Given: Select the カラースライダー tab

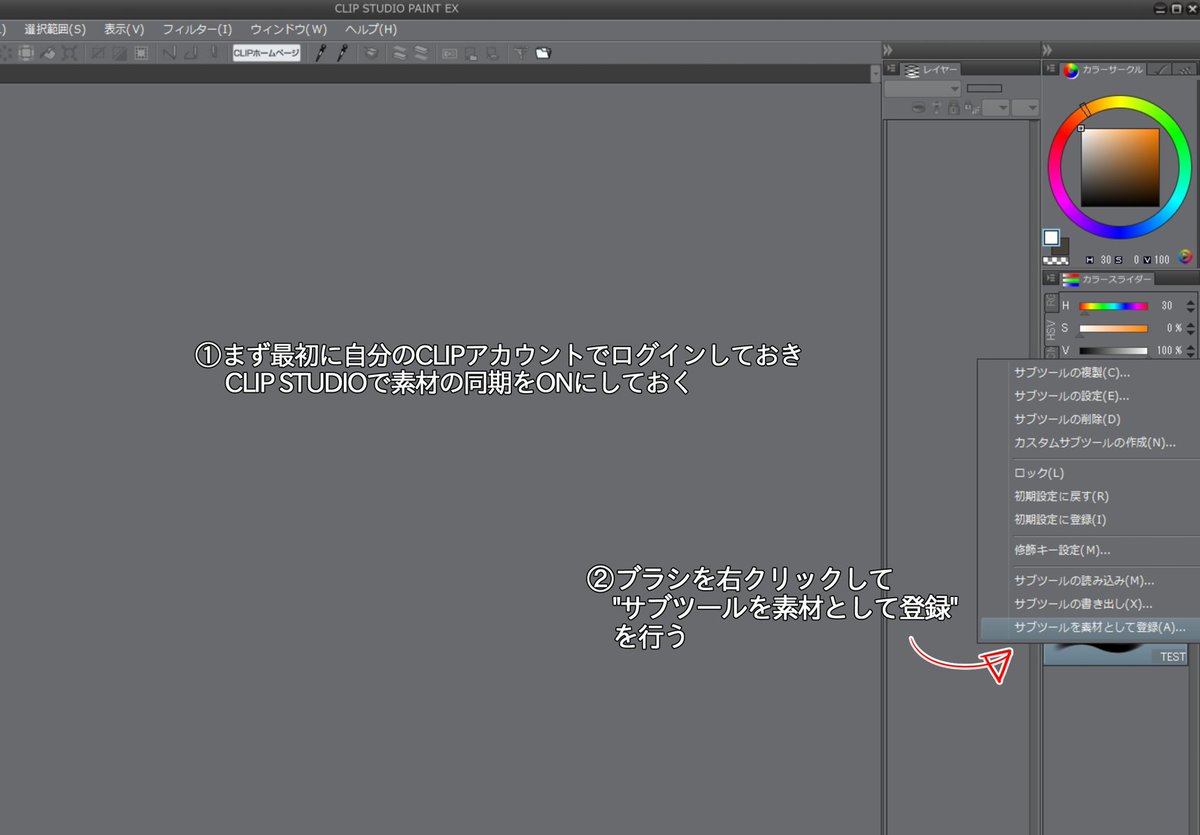Looking at the screenshot, I should point(1107,279).
